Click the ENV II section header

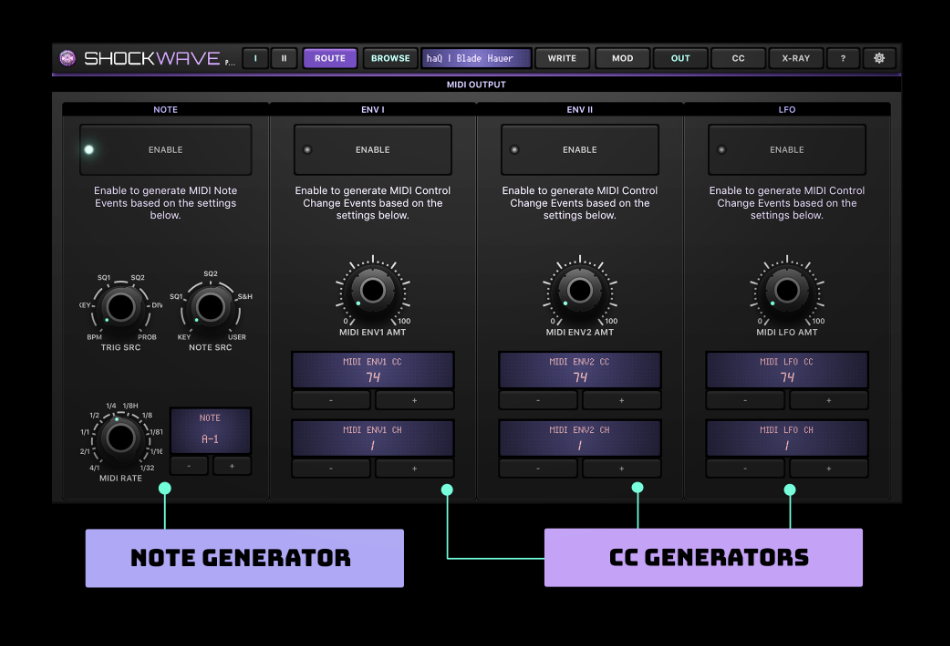tap(580, 110)
